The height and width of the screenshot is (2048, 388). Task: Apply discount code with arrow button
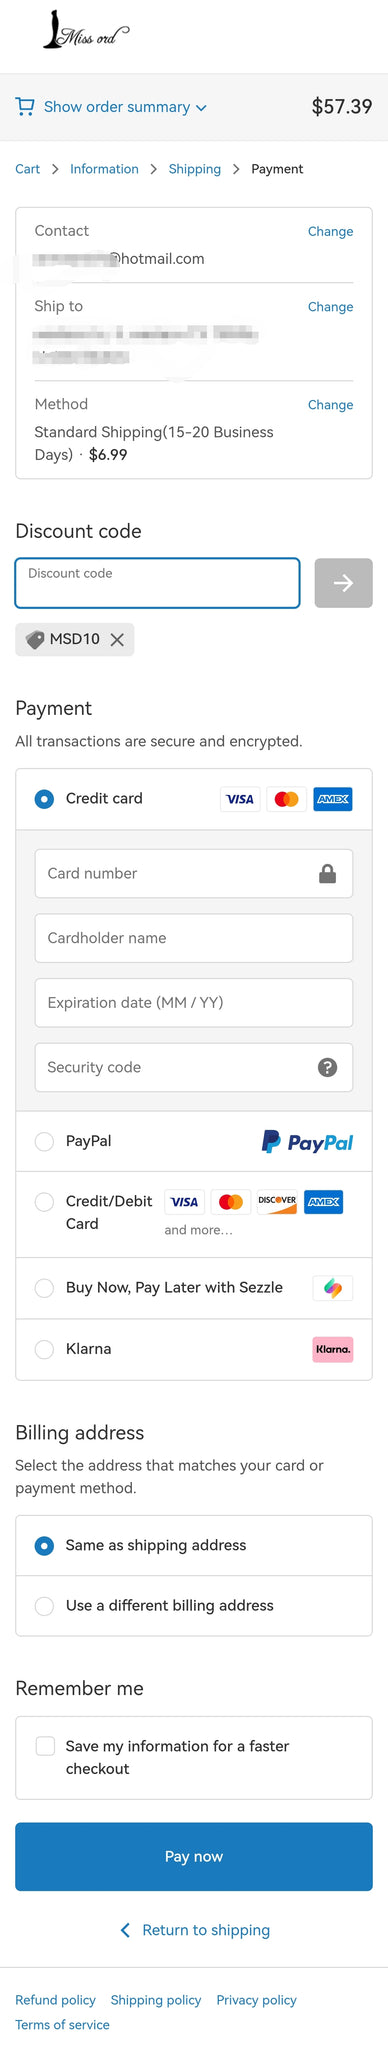pos(343,583)
